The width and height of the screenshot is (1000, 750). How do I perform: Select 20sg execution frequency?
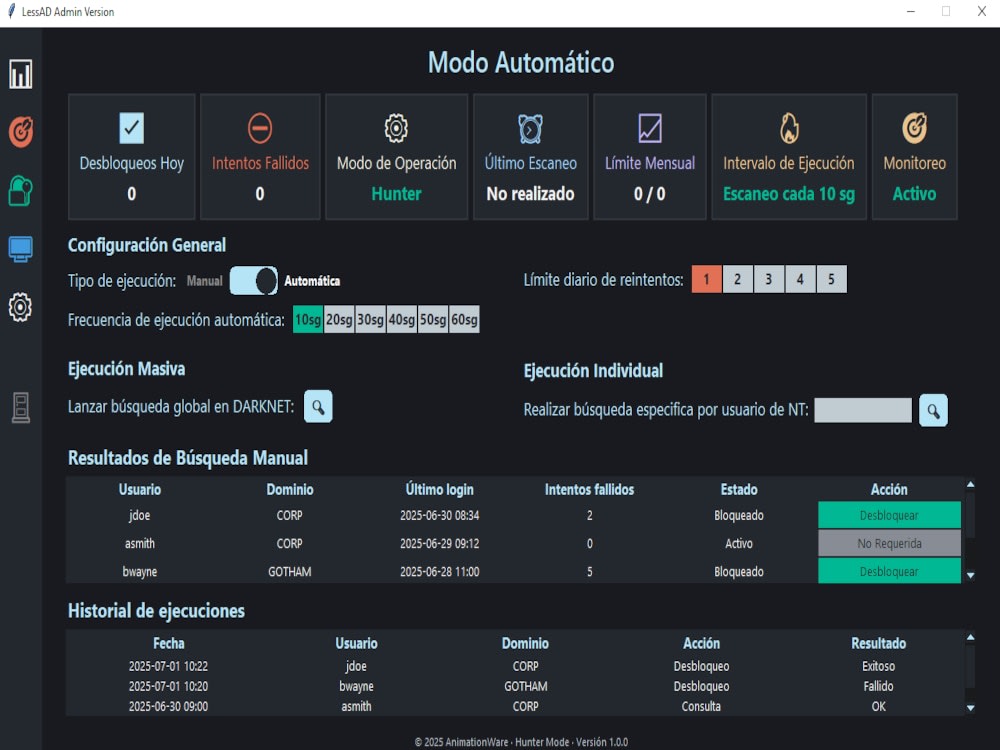339,320
